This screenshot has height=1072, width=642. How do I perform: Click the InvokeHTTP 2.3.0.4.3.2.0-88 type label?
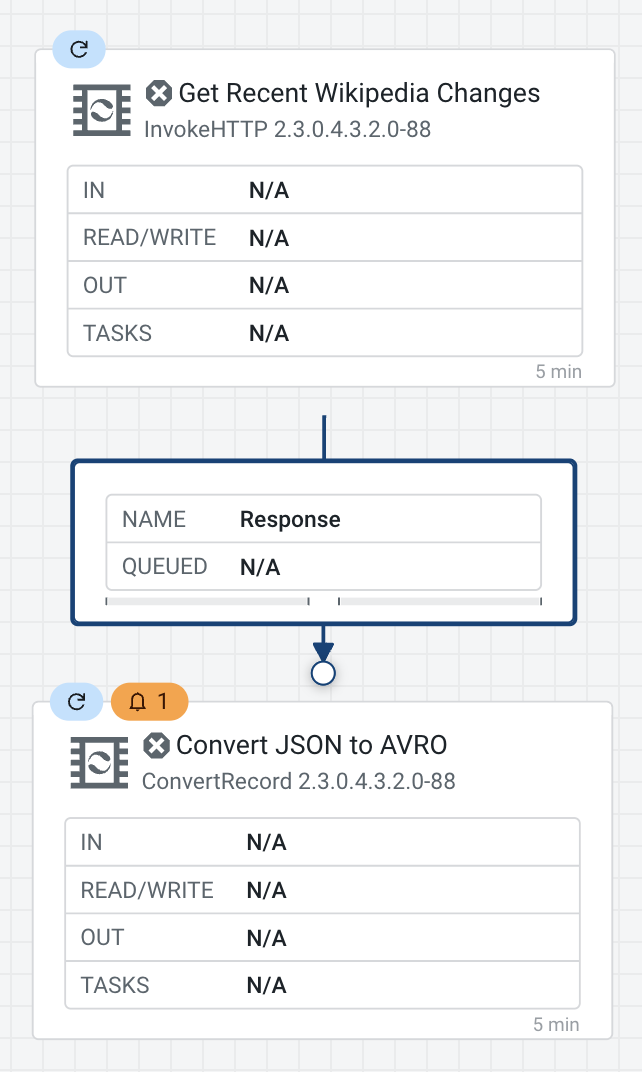pos(288,129)
